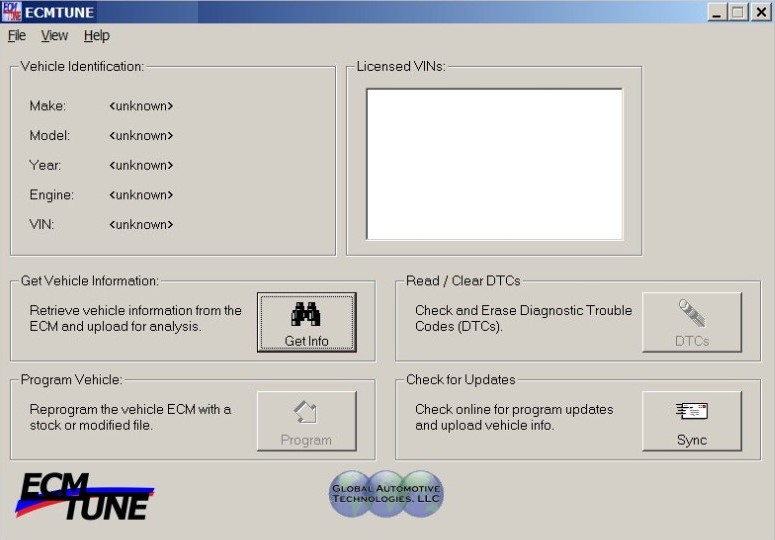The image size is (775, 540).
Task: Click the 'Program Vehicle:' group label
Action: [71, 379]
